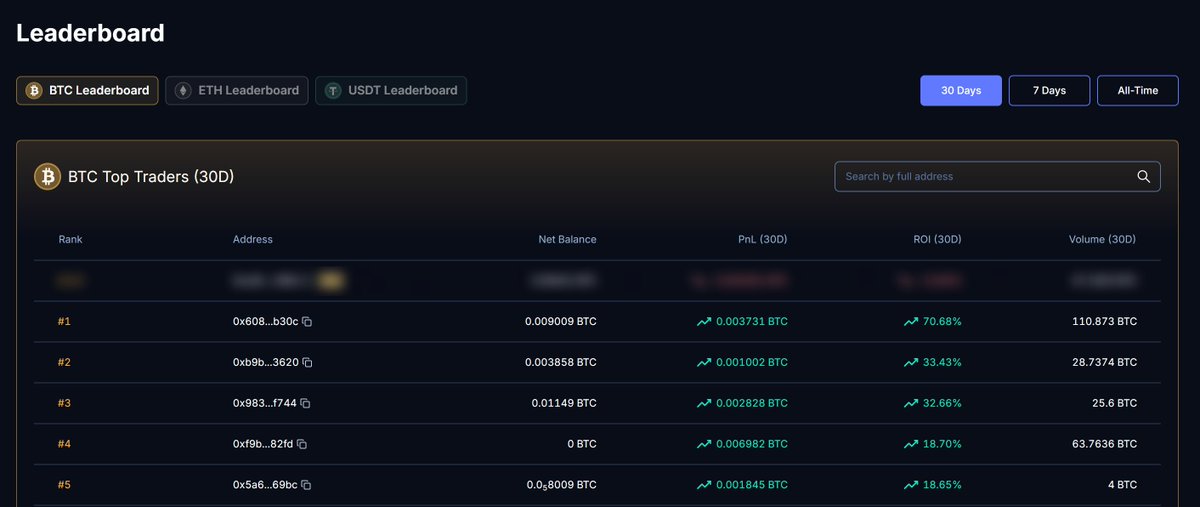1200x507 pixels.
Task: Click net balance 0.009009 BTC
Action: click(561, 322)
